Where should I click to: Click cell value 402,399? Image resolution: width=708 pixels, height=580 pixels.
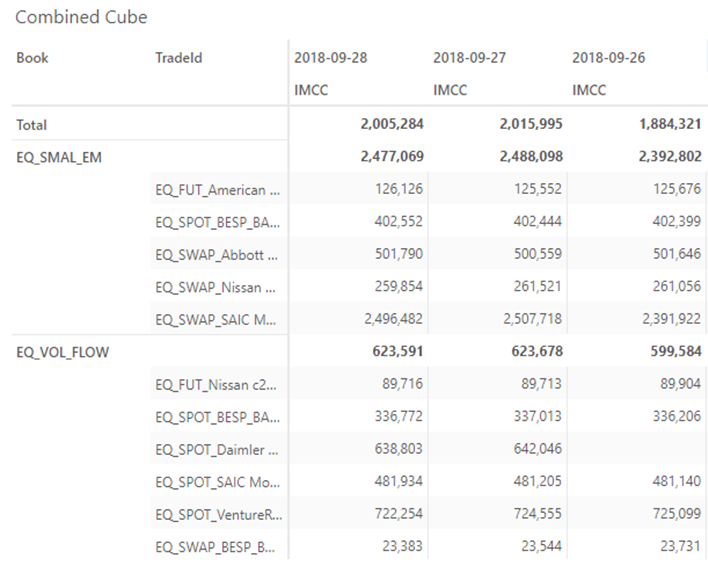[x=677, y=222]
